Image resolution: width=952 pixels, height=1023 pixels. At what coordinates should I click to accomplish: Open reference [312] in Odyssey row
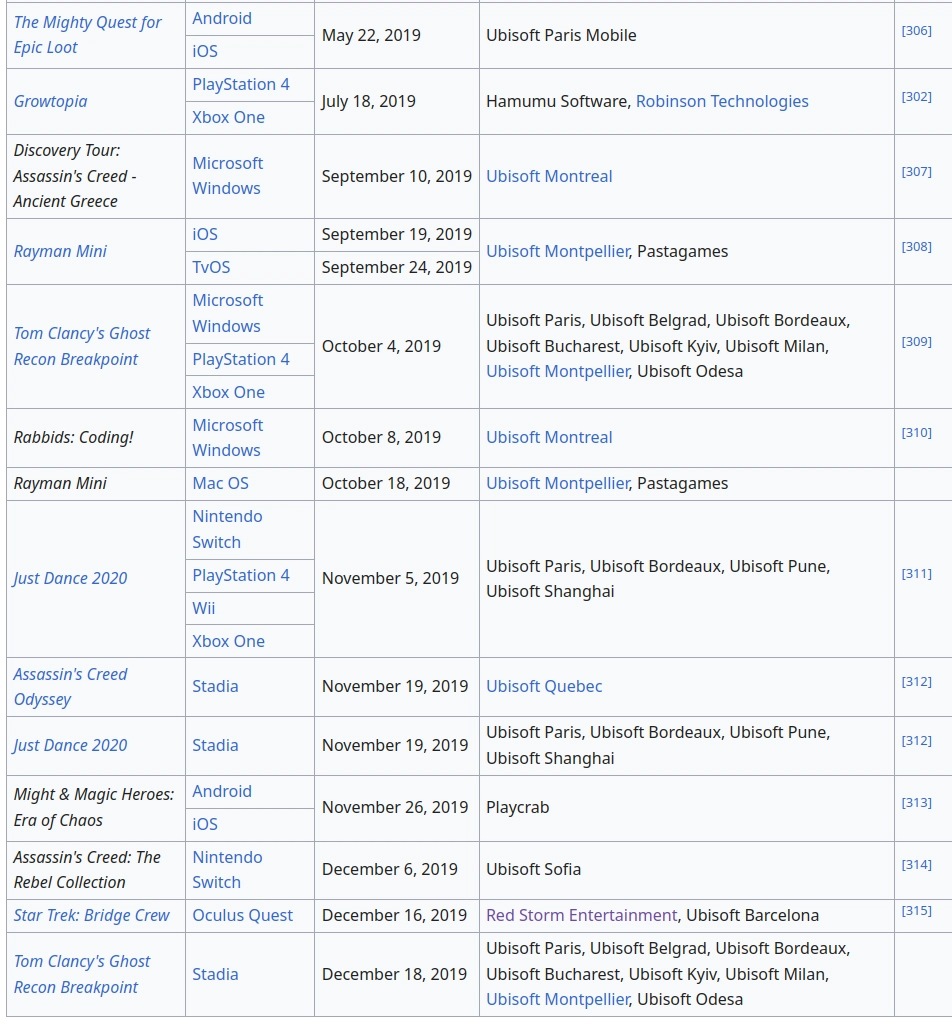pos(916,682)
